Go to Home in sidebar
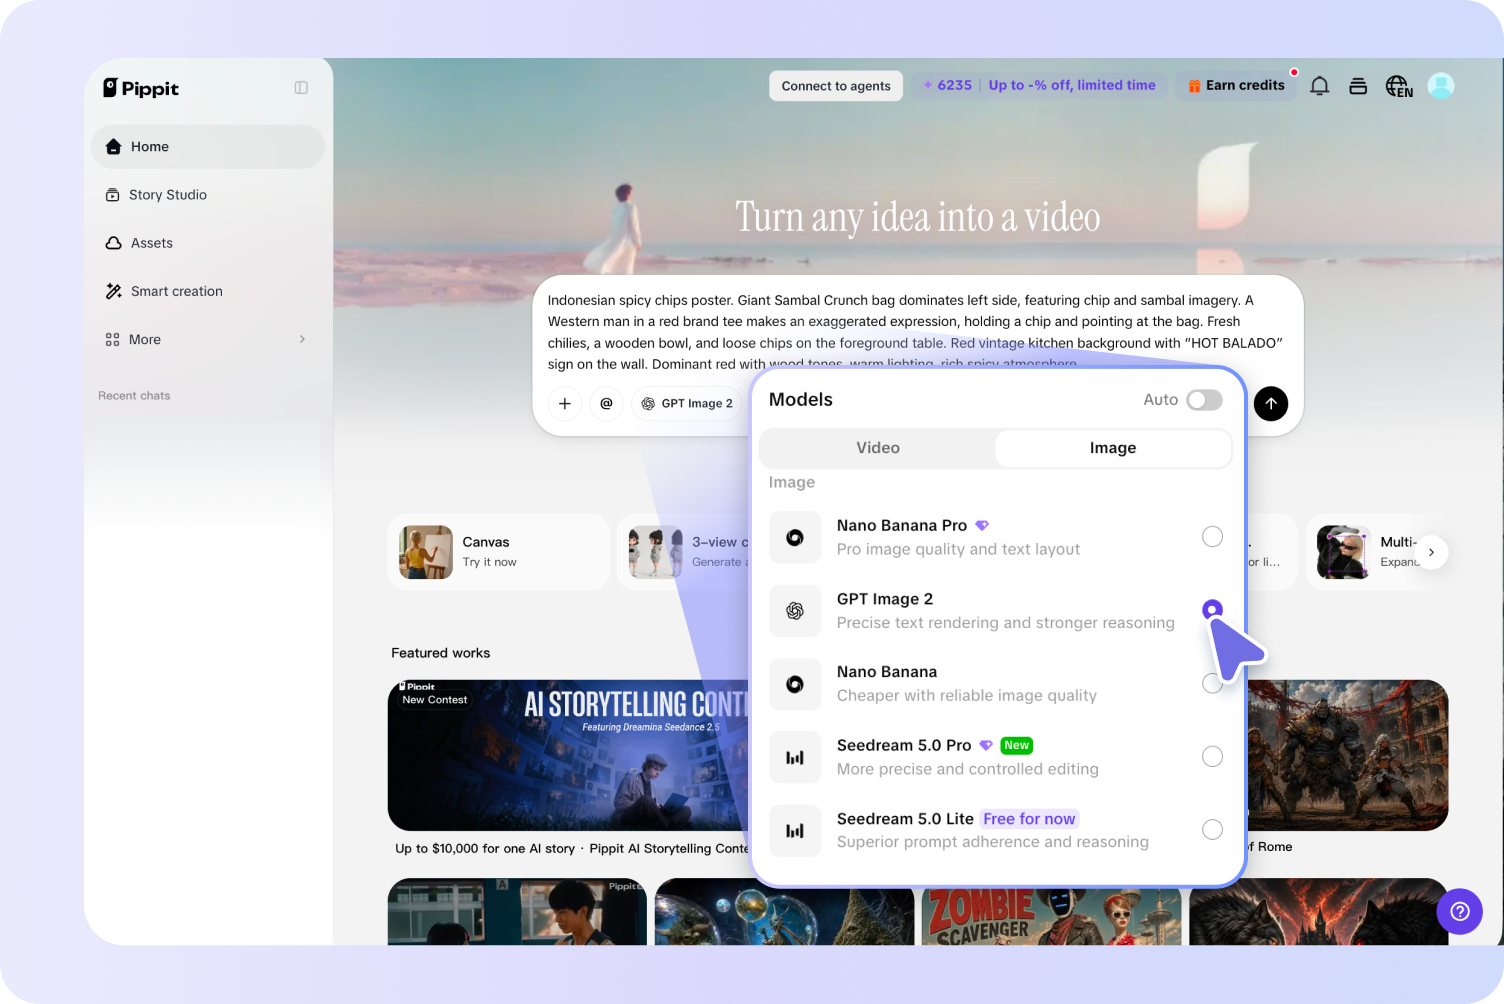Viewport: 1504px width, 1004px height. click(208, 147)
